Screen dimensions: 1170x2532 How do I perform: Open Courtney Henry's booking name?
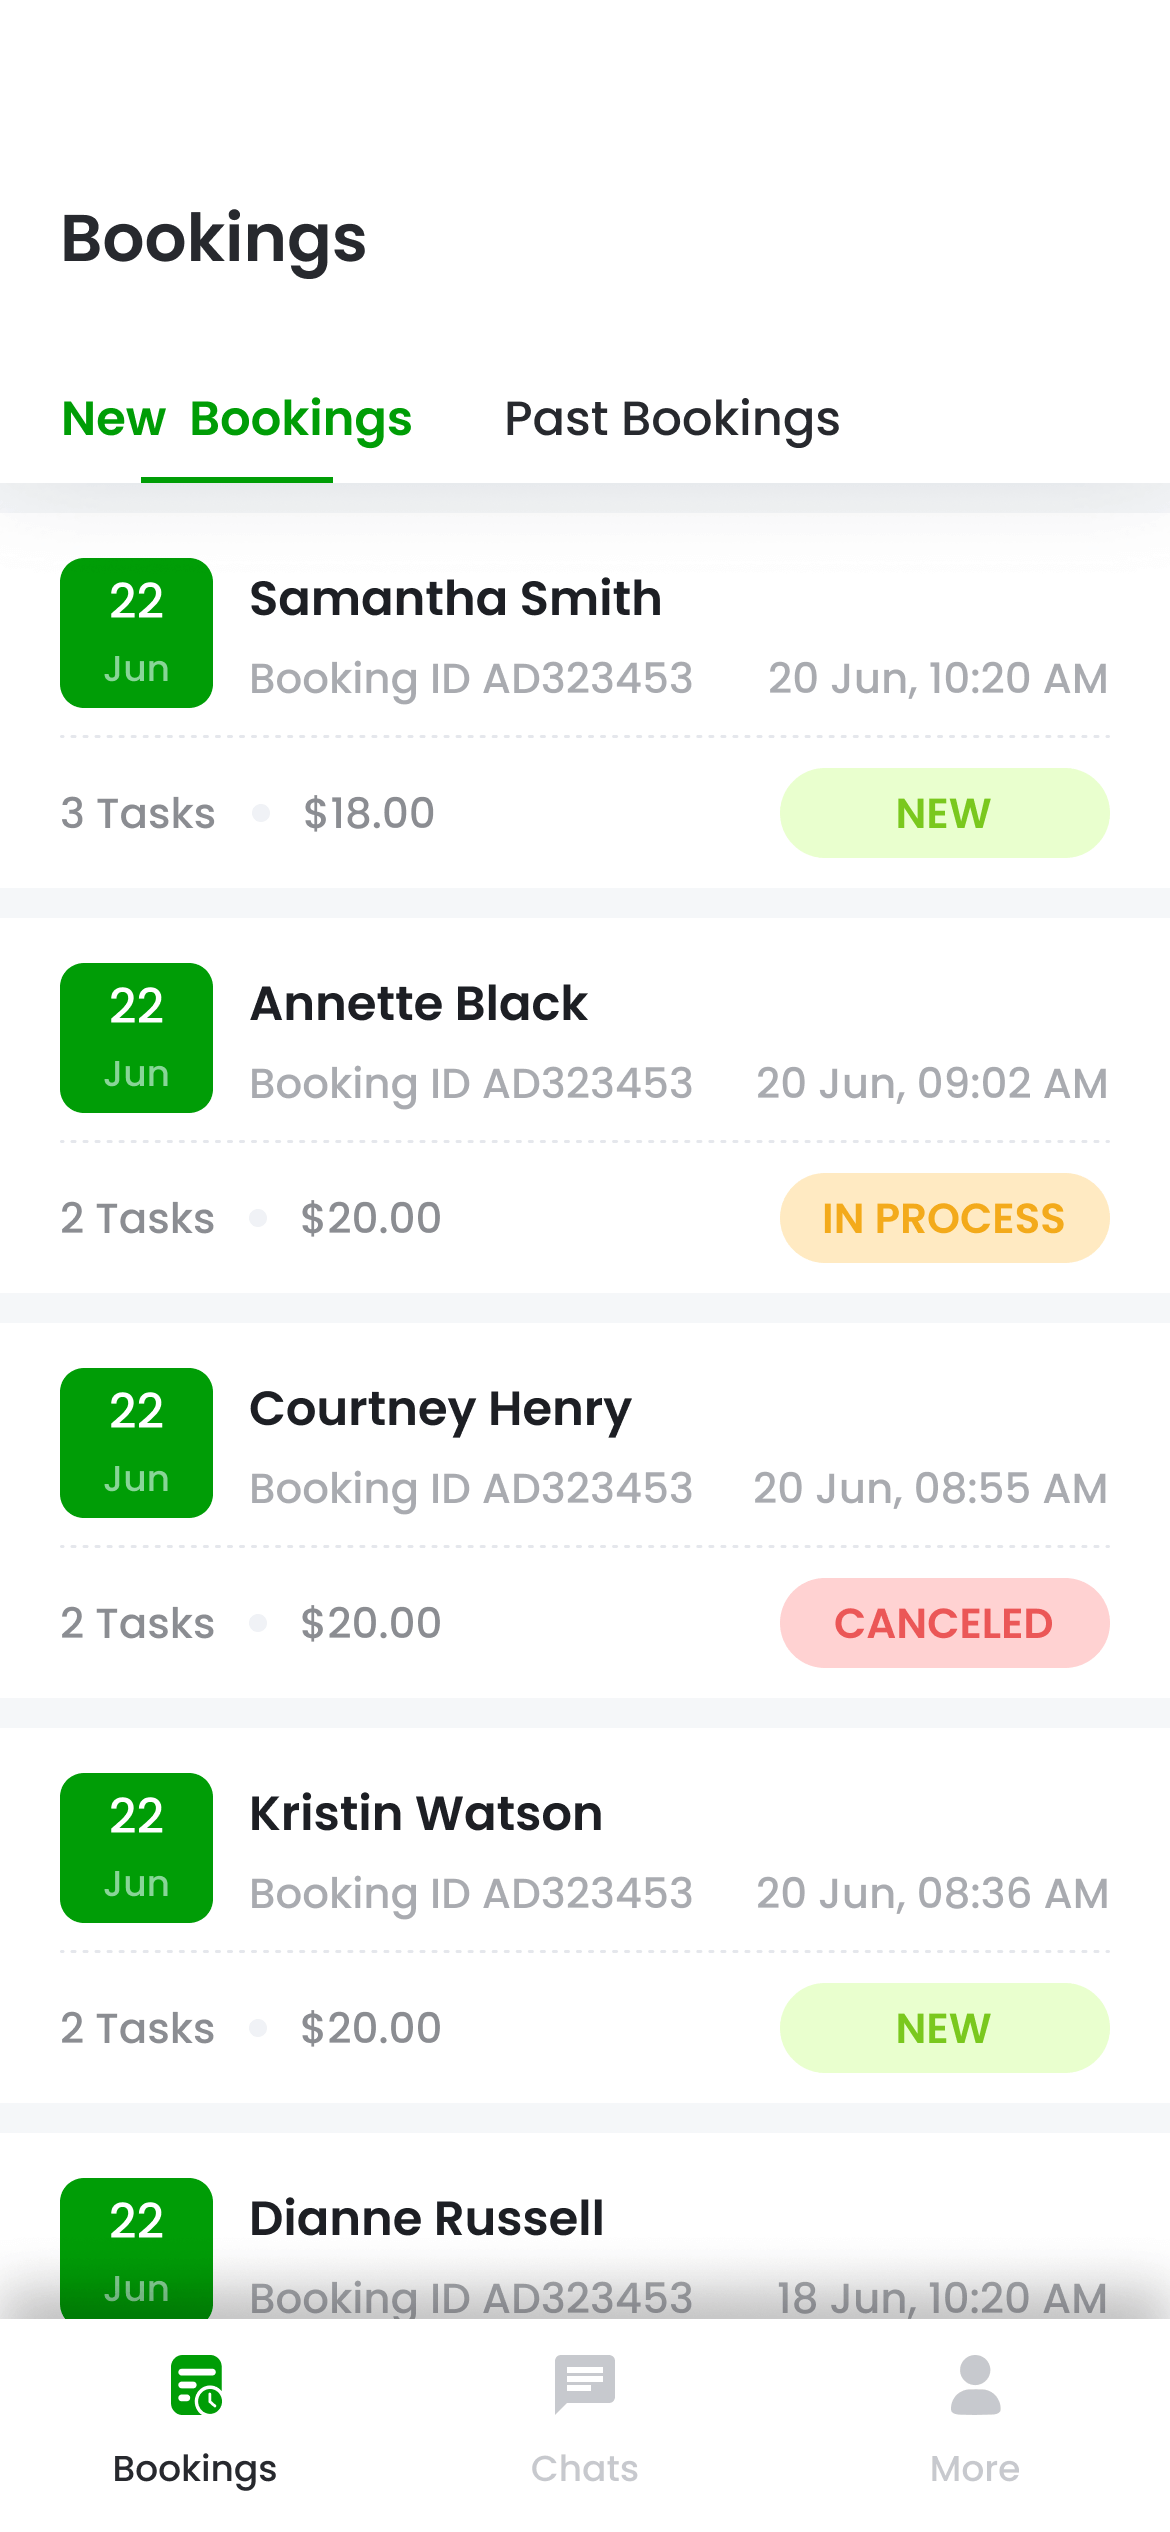point(441,1409)
